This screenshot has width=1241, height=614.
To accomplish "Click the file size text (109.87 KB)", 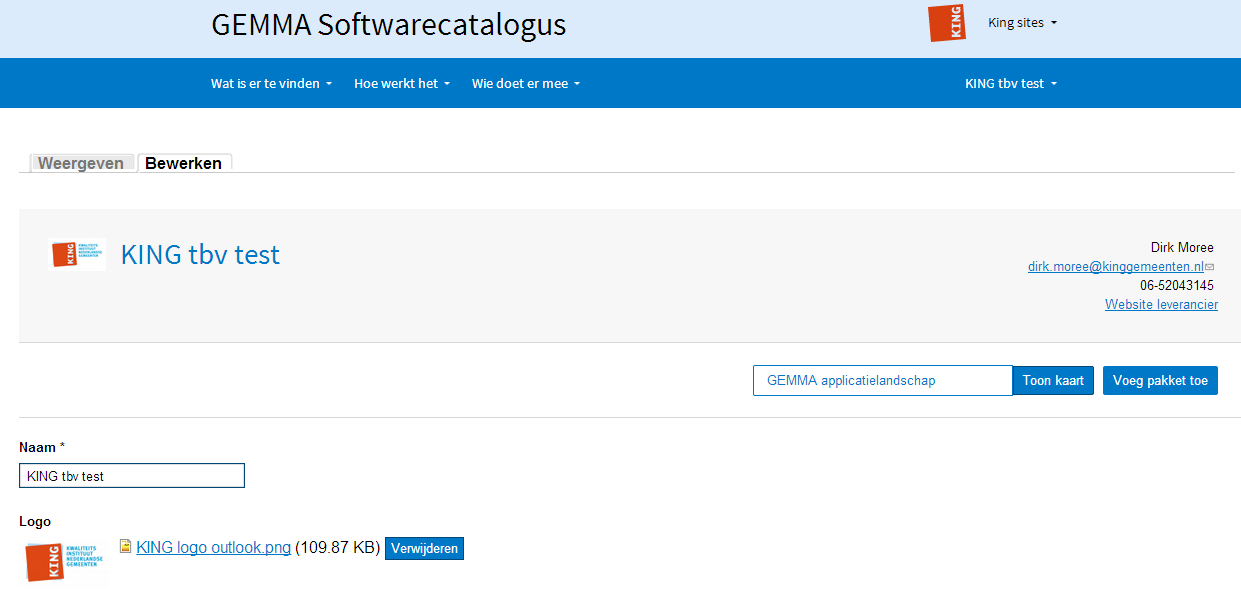I will coord(338,548).
